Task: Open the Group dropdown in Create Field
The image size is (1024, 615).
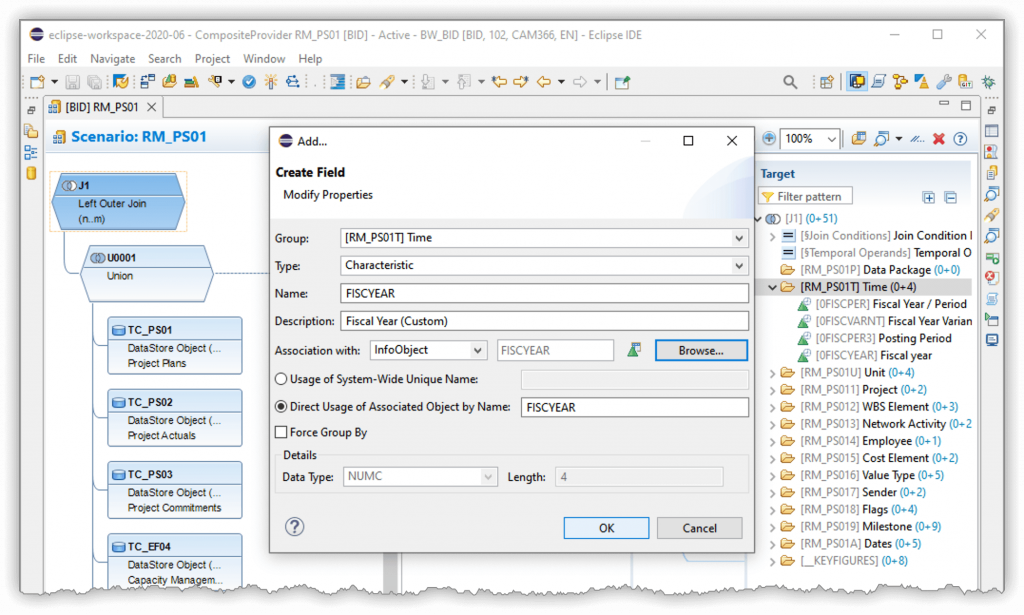Action: [x=739, y=238]
